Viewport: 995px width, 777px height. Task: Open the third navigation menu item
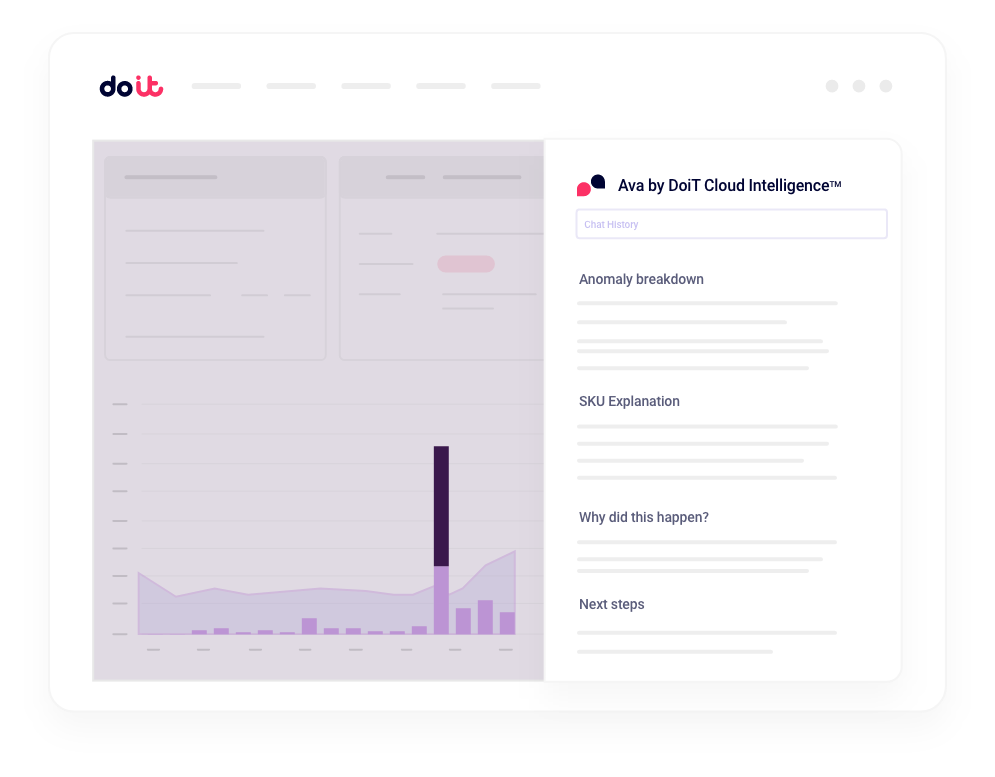[x=366, y=86]
